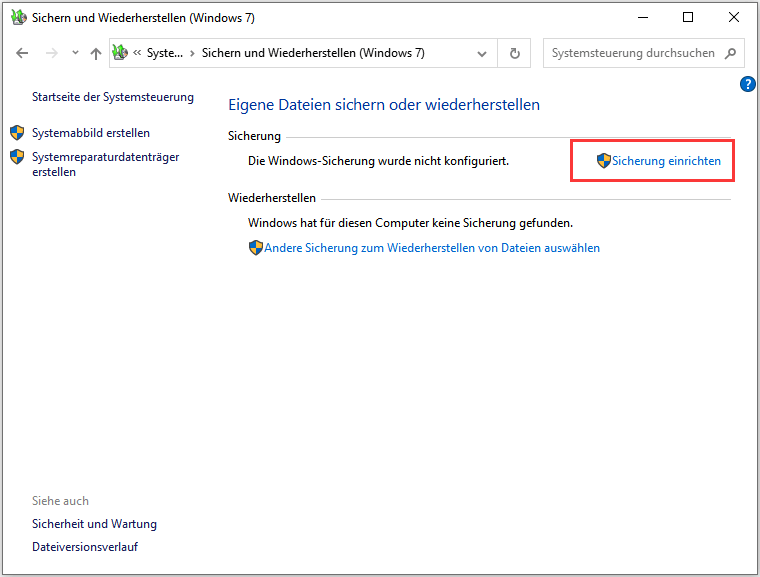This screenshot has height=577, width=760.
Task: Select Andere Sicherung zum Wiederherstellen von Dateien auswählen
Action: click(x=432, y=248)
